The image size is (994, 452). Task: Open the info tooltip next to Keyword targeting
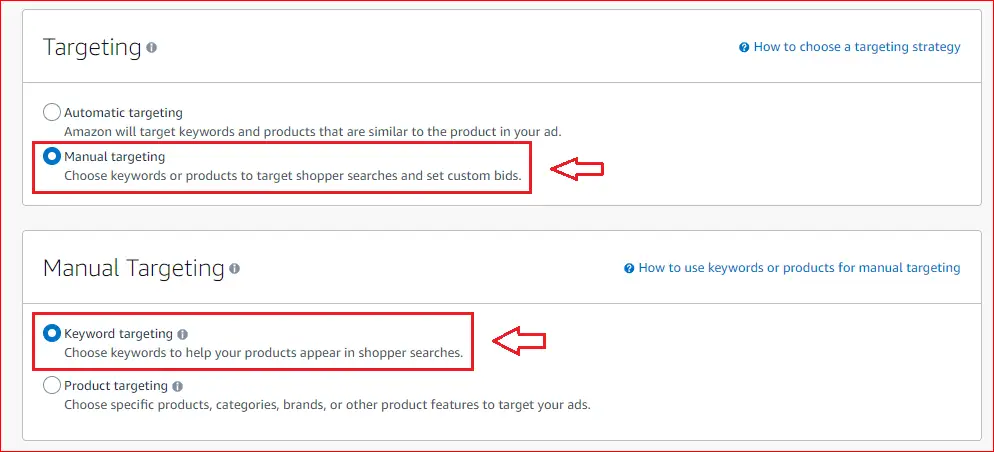click(x=183, y=334)
